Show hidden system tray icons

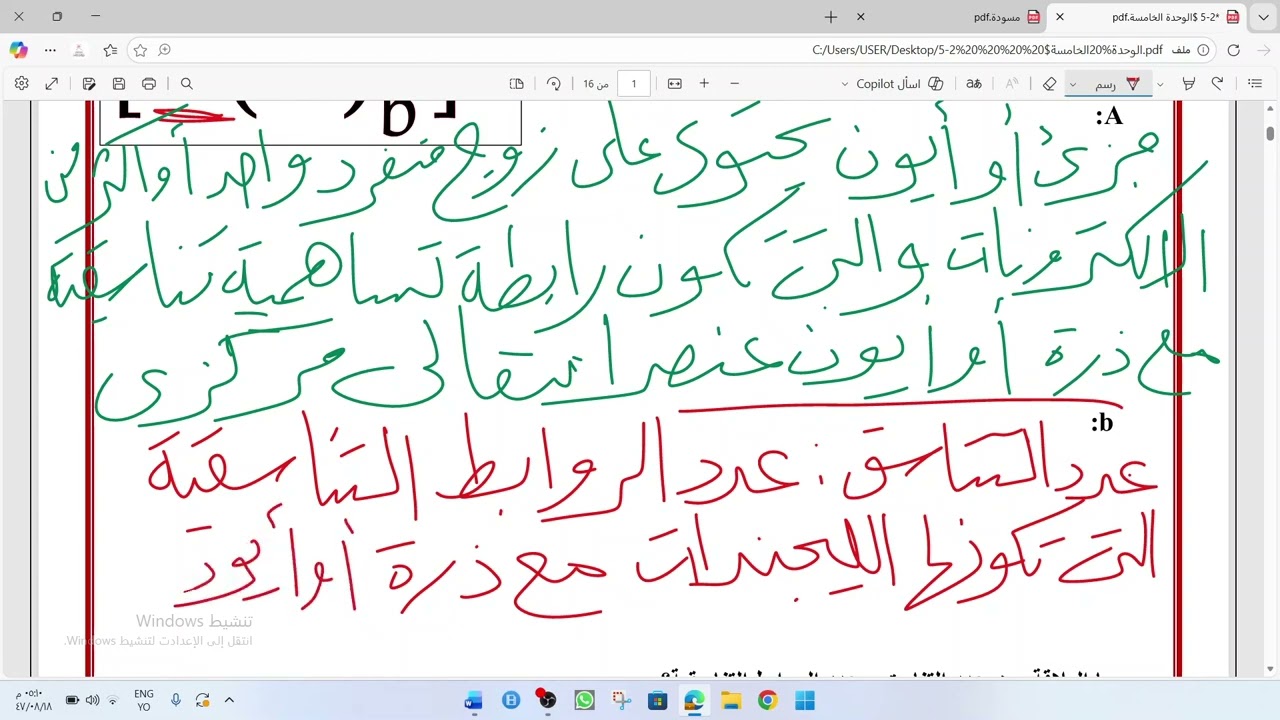(228, 701)
